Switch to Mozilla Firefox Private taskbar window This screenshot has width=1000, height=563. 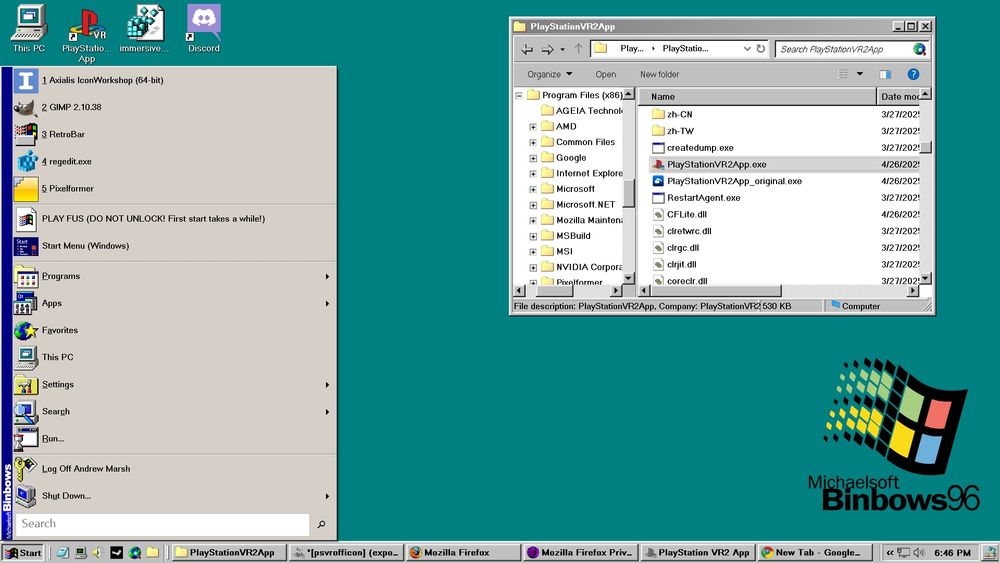tap(580, 553)
